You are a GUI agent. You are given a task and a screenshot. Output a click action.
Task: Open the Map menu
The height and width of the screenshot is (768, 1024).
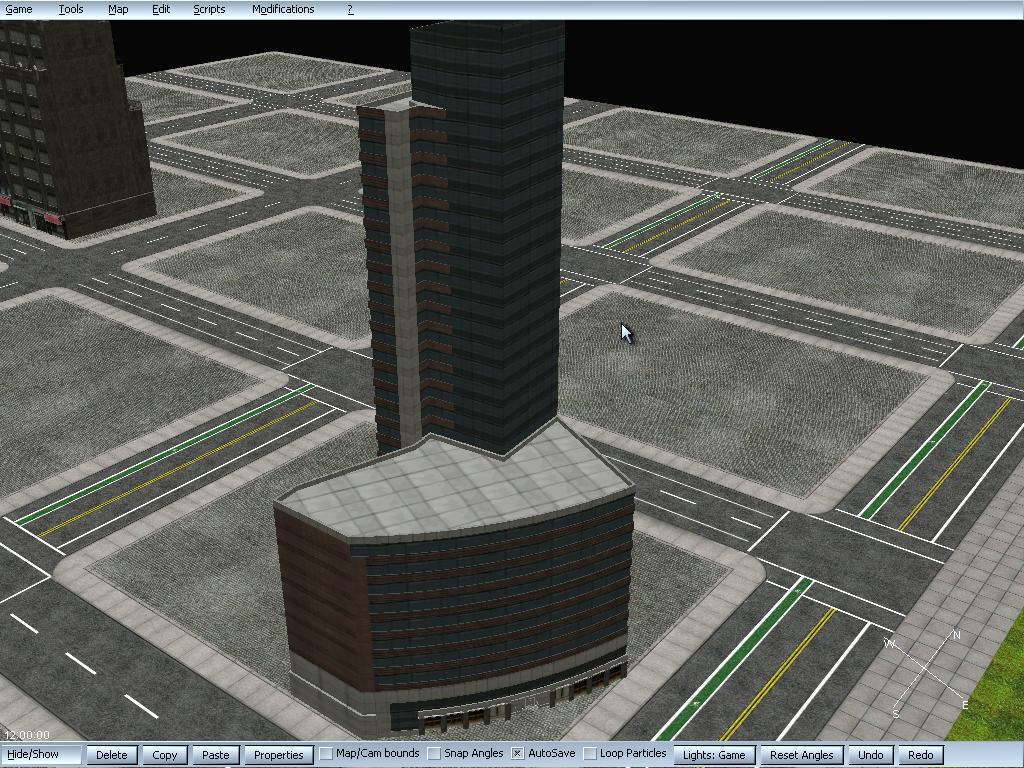pyautogui.click(x=118, y=9)
